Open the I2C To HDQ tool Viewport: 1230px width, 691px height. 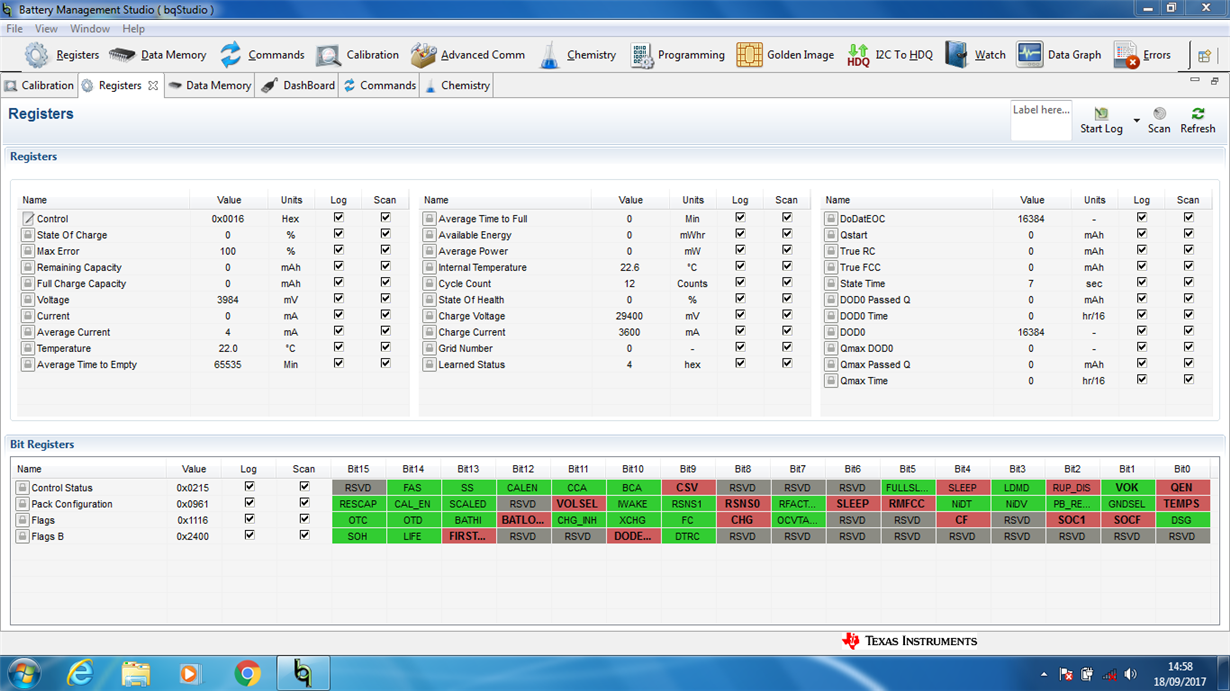(858, 55)
